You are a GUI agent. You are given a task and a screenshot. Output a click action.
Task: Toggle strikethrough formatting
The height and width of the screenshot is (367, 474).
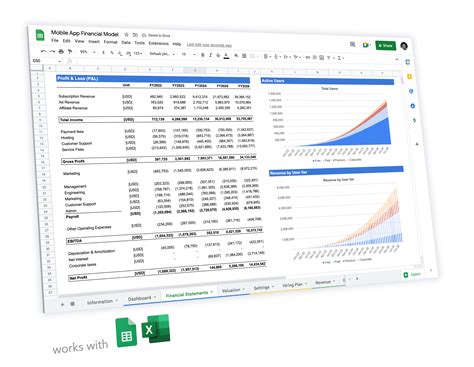pos(218,55)
